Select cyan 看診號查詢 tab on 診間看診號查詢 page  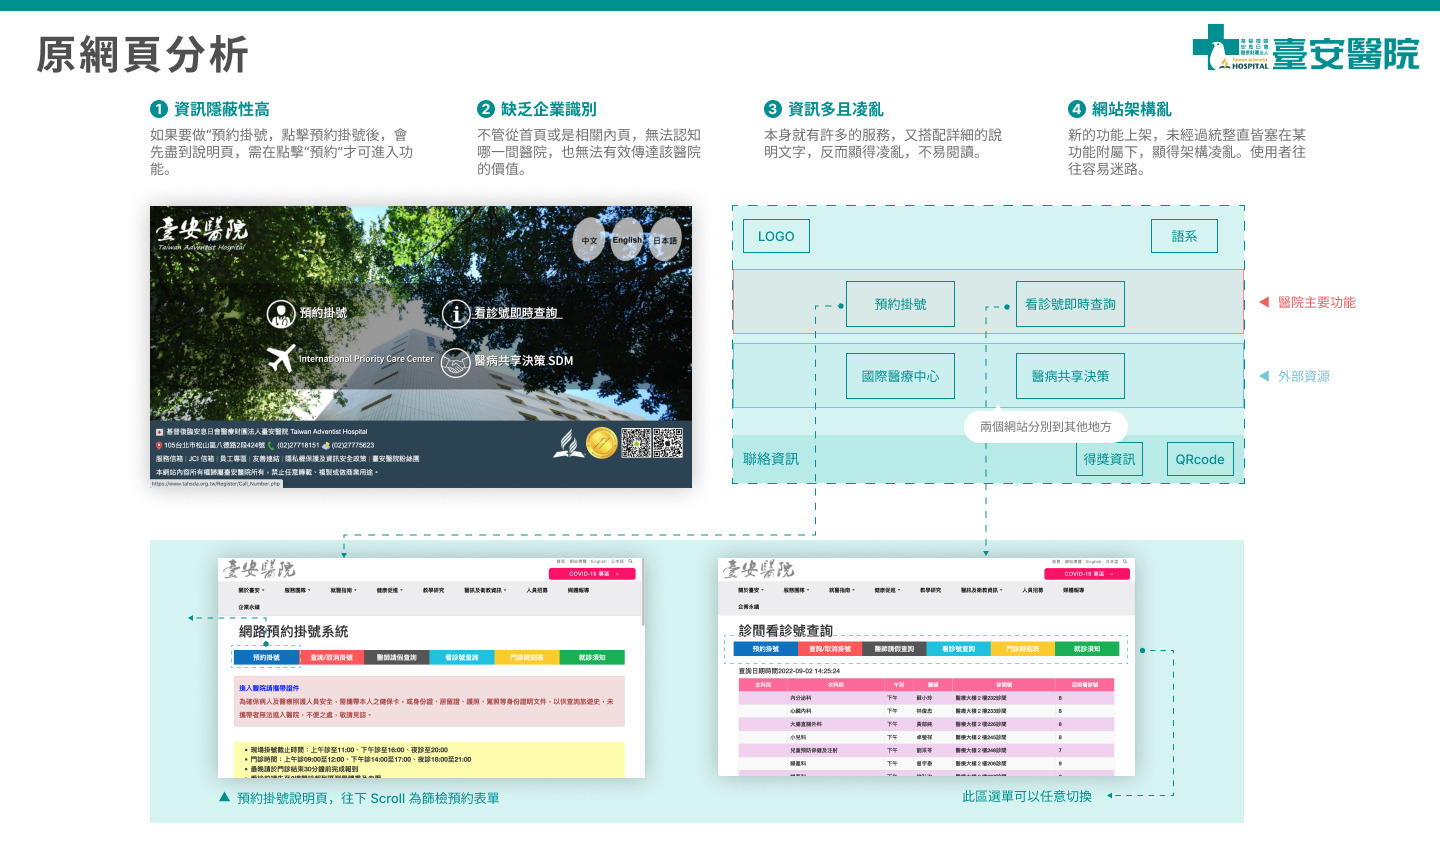tap(959, 649)
